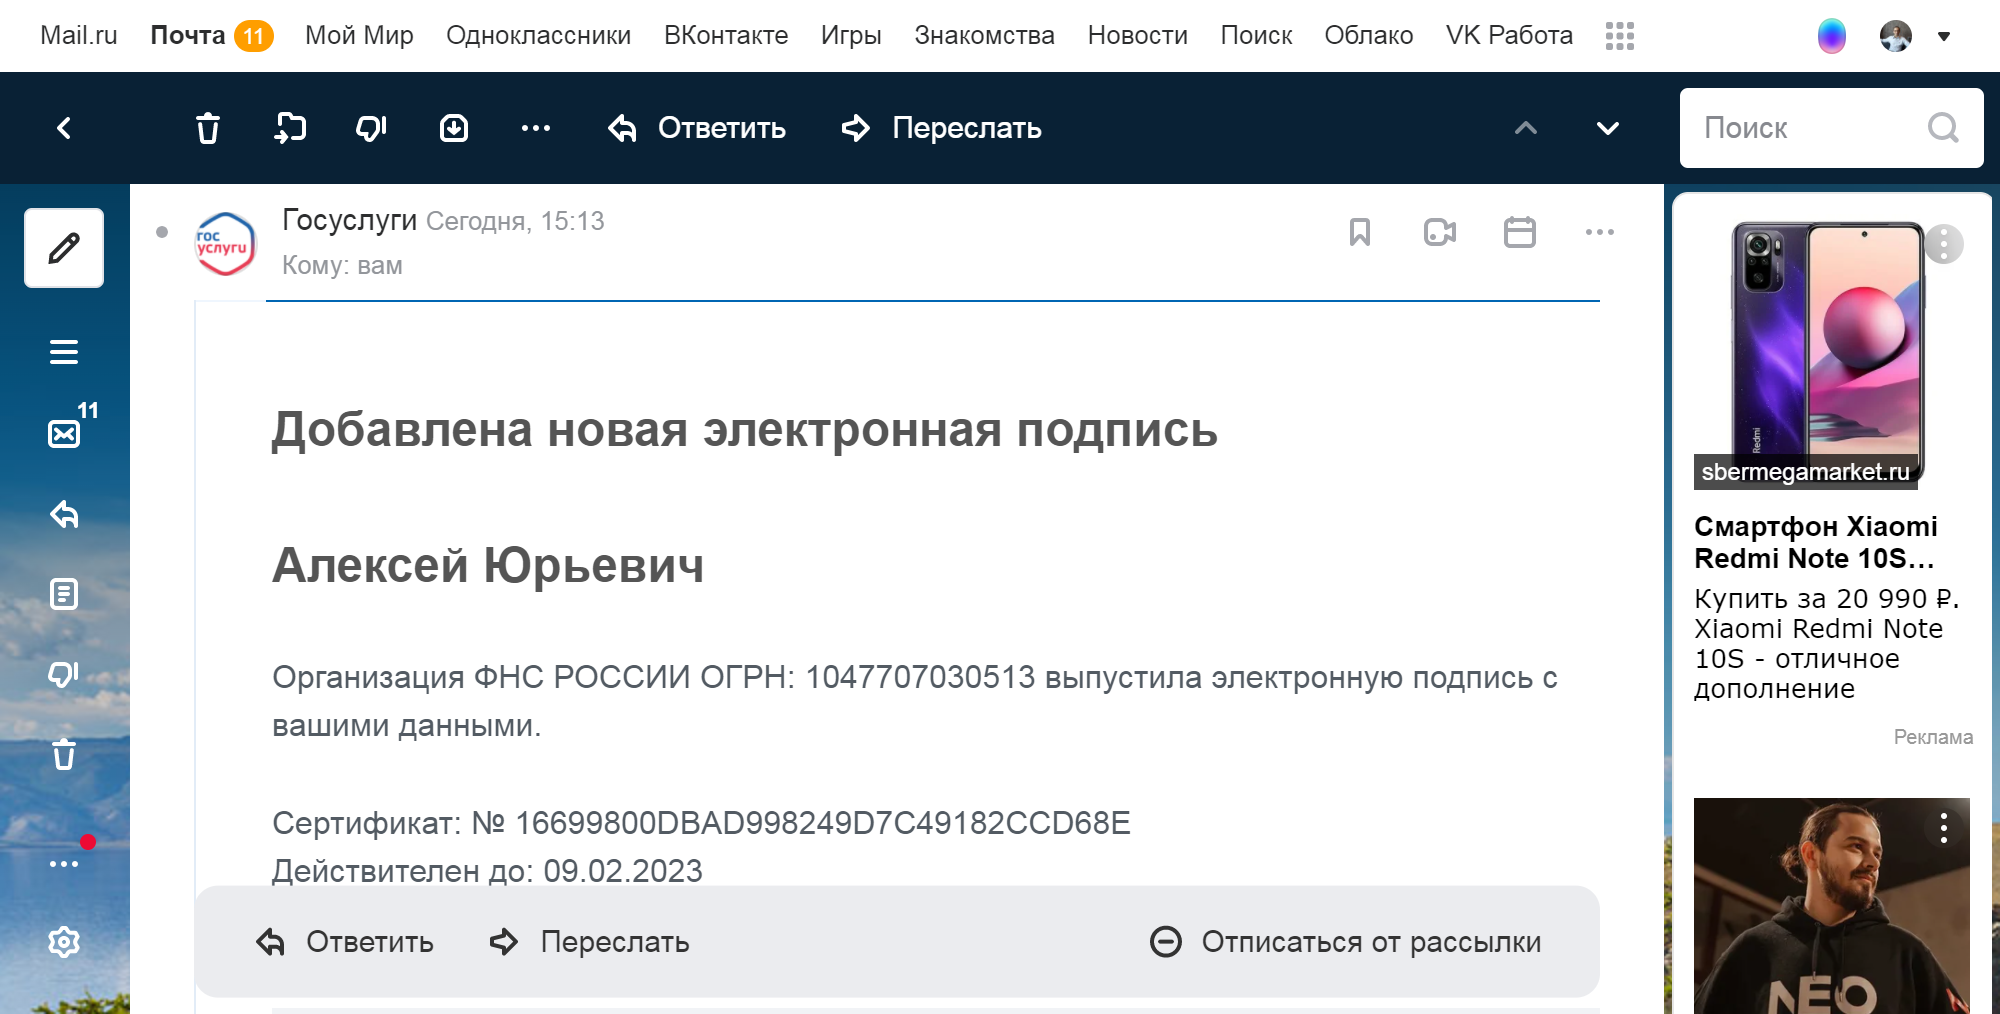Open trash folder in sidebar

64,754
